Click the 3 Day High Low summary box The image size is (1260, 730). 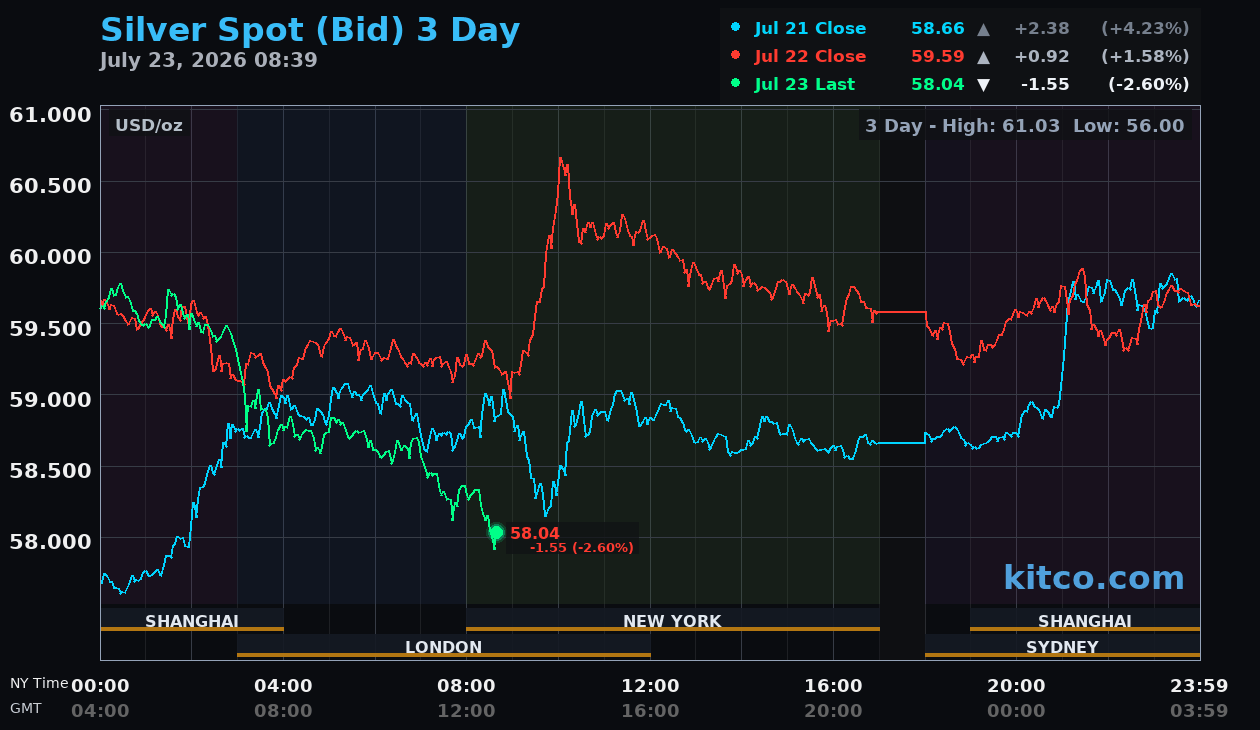[1024, 126]
